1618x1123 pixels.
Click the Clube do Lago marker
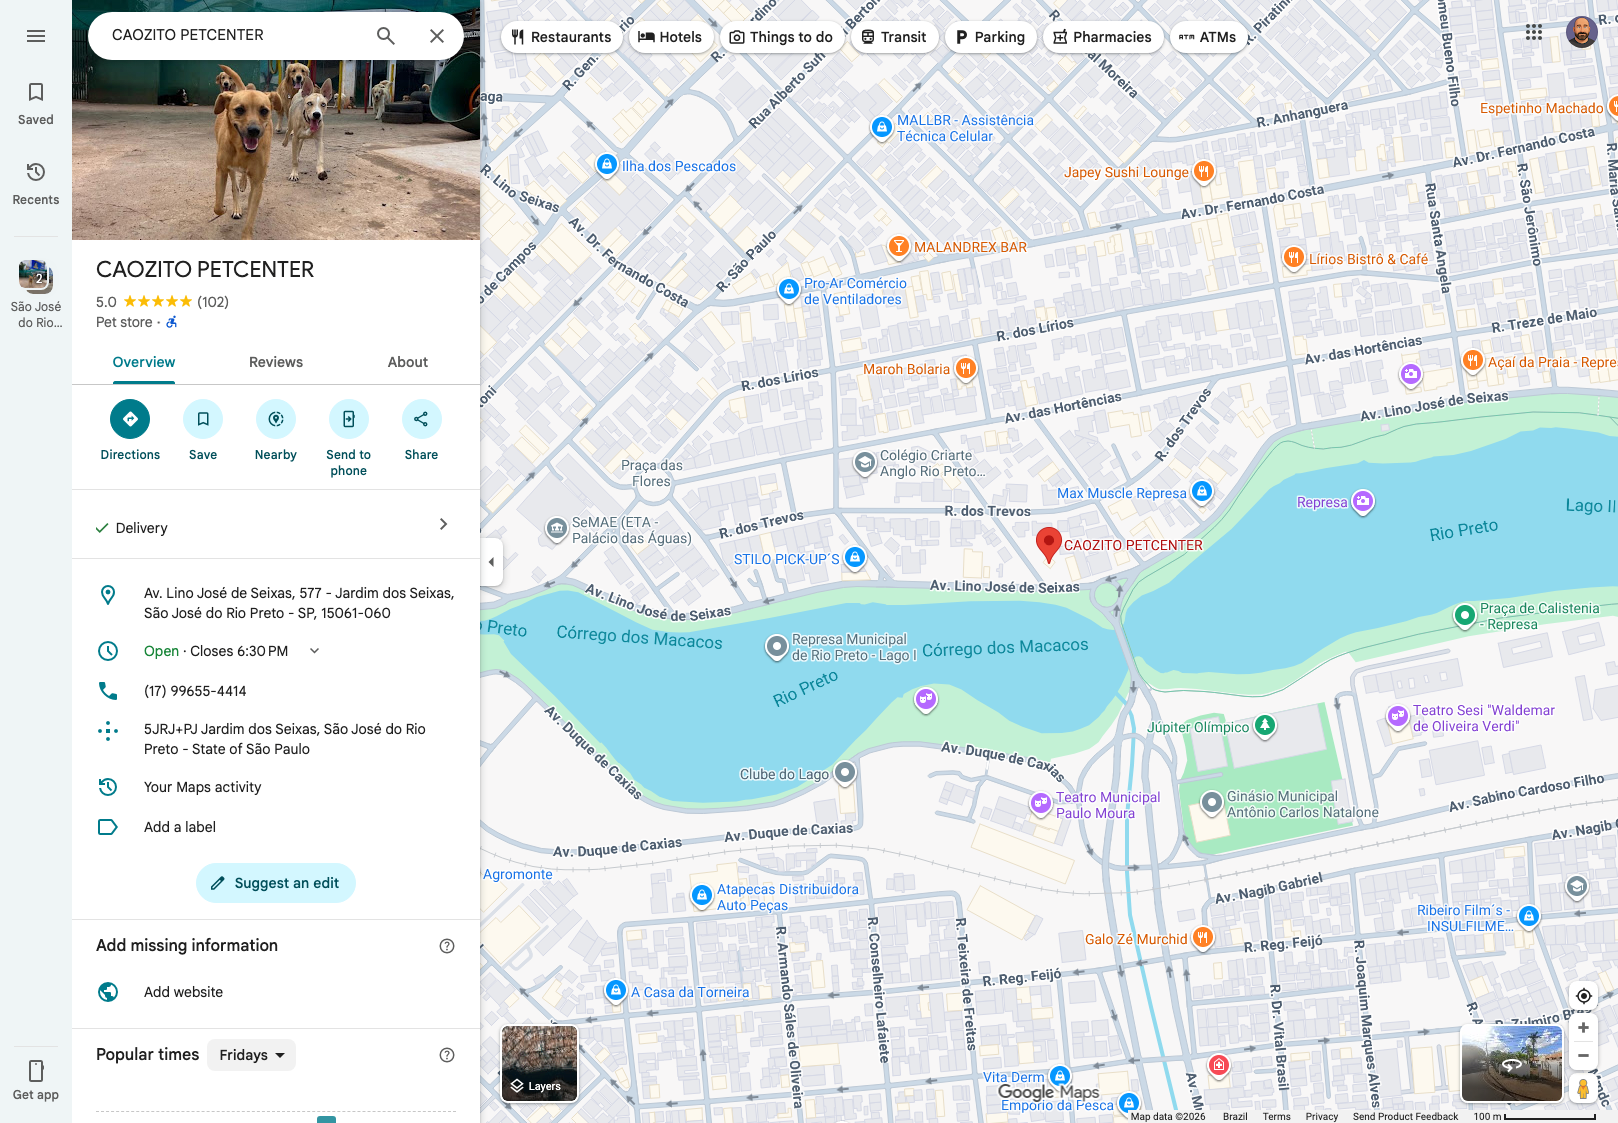[x=845, y=772]
